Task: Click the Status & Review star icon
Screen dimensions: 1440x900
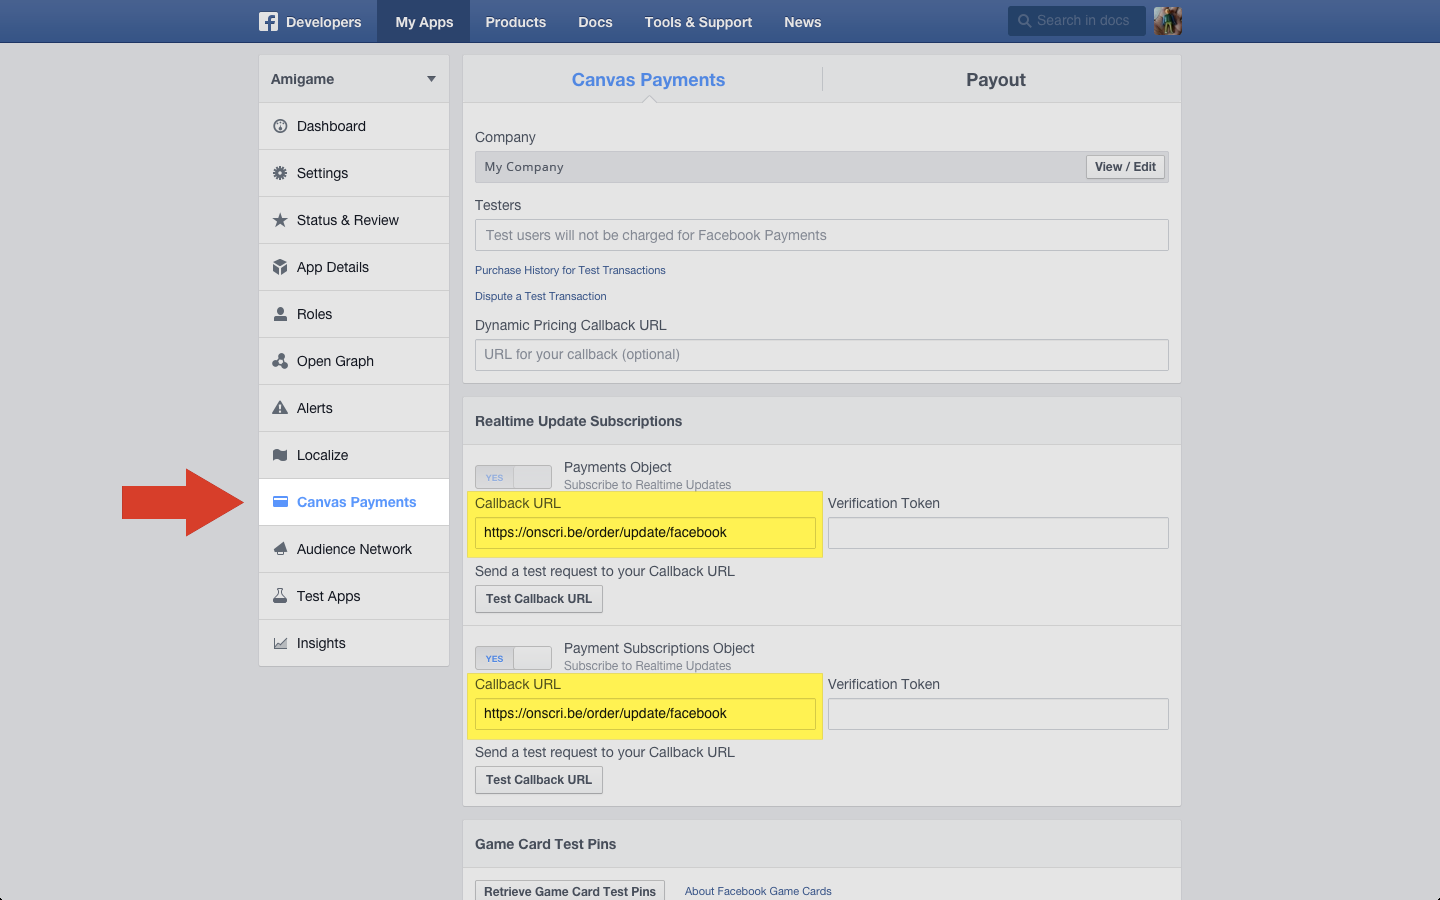Action: pos(280,220)
